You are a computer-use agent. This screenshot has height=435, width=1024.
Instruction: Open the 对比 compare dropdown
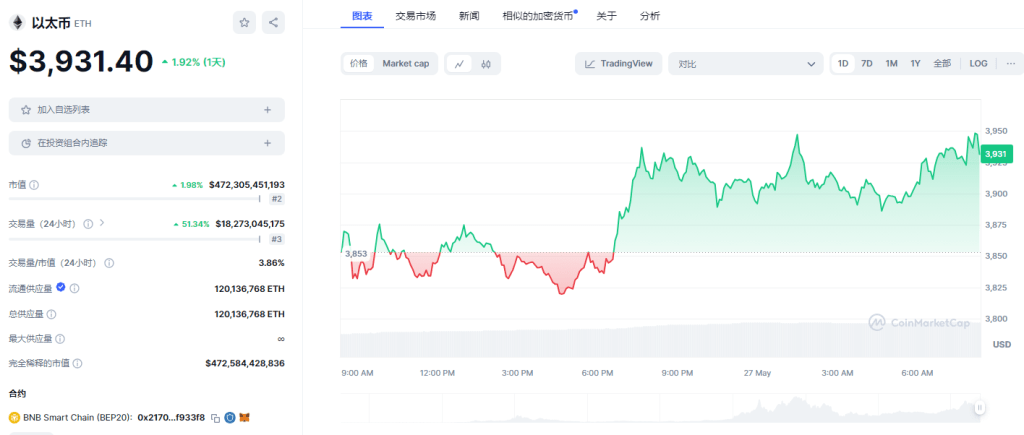point(745,63)
